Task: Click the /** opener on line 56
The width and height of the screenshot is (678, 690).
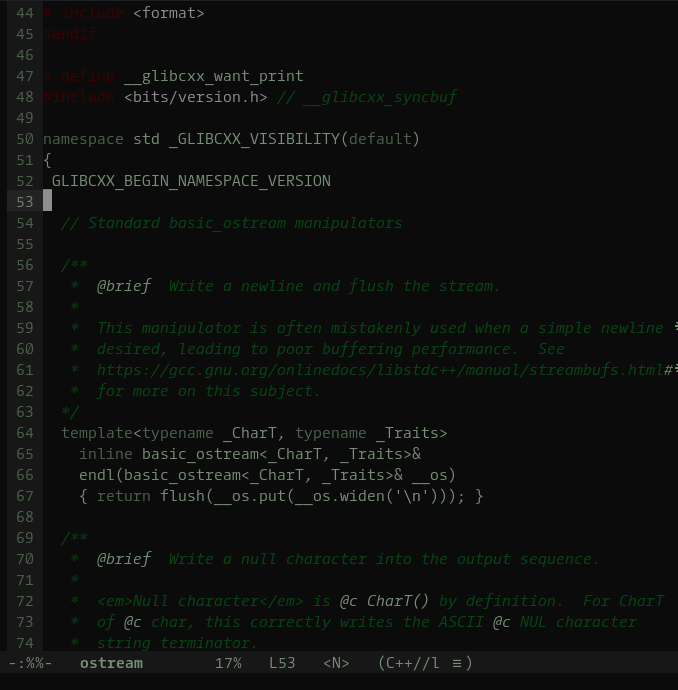Action: pyautogui.click(x=74, y=265)
